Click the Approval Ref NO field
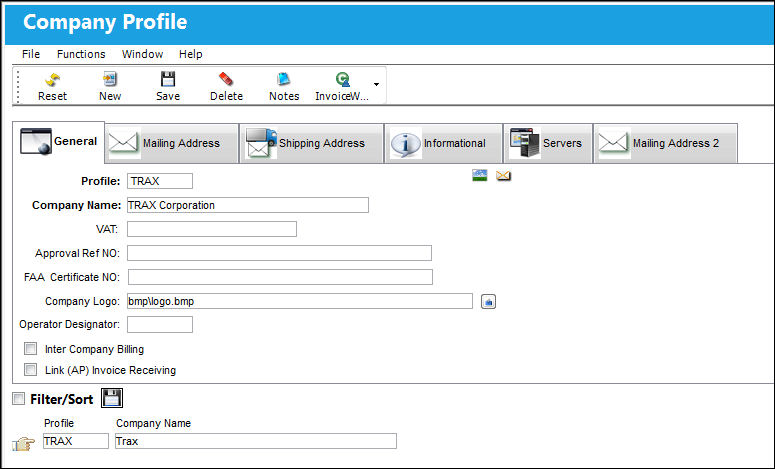Viewport: 775px width, 469px height. (279, 253)
